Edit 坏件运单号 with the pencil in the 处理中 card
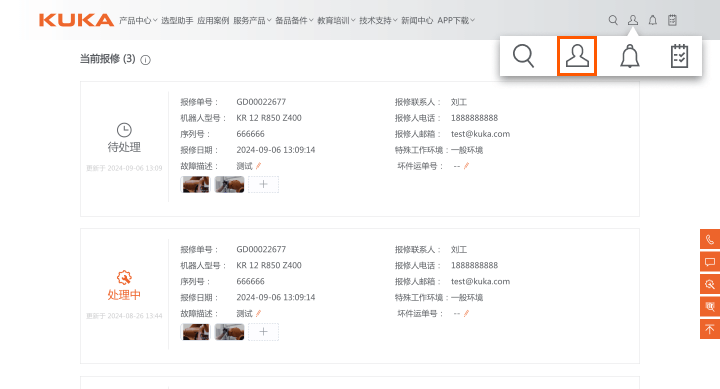 tap(466, 313)
